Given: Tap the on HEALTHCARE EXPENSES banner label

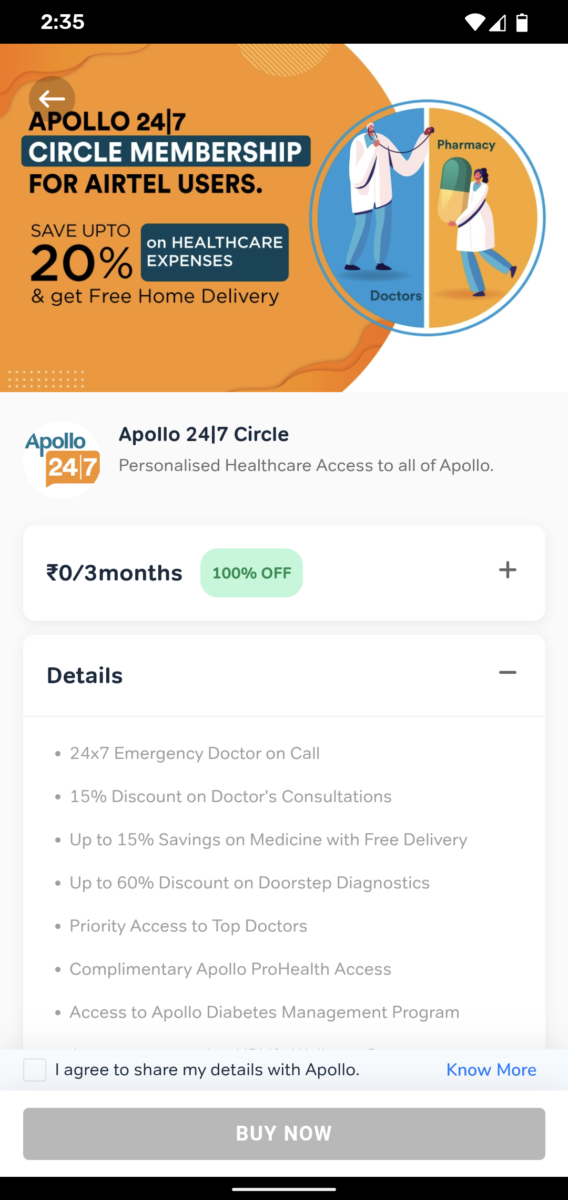Looking at the screenshot, I should pyautogui.click(x=215, y=252).
